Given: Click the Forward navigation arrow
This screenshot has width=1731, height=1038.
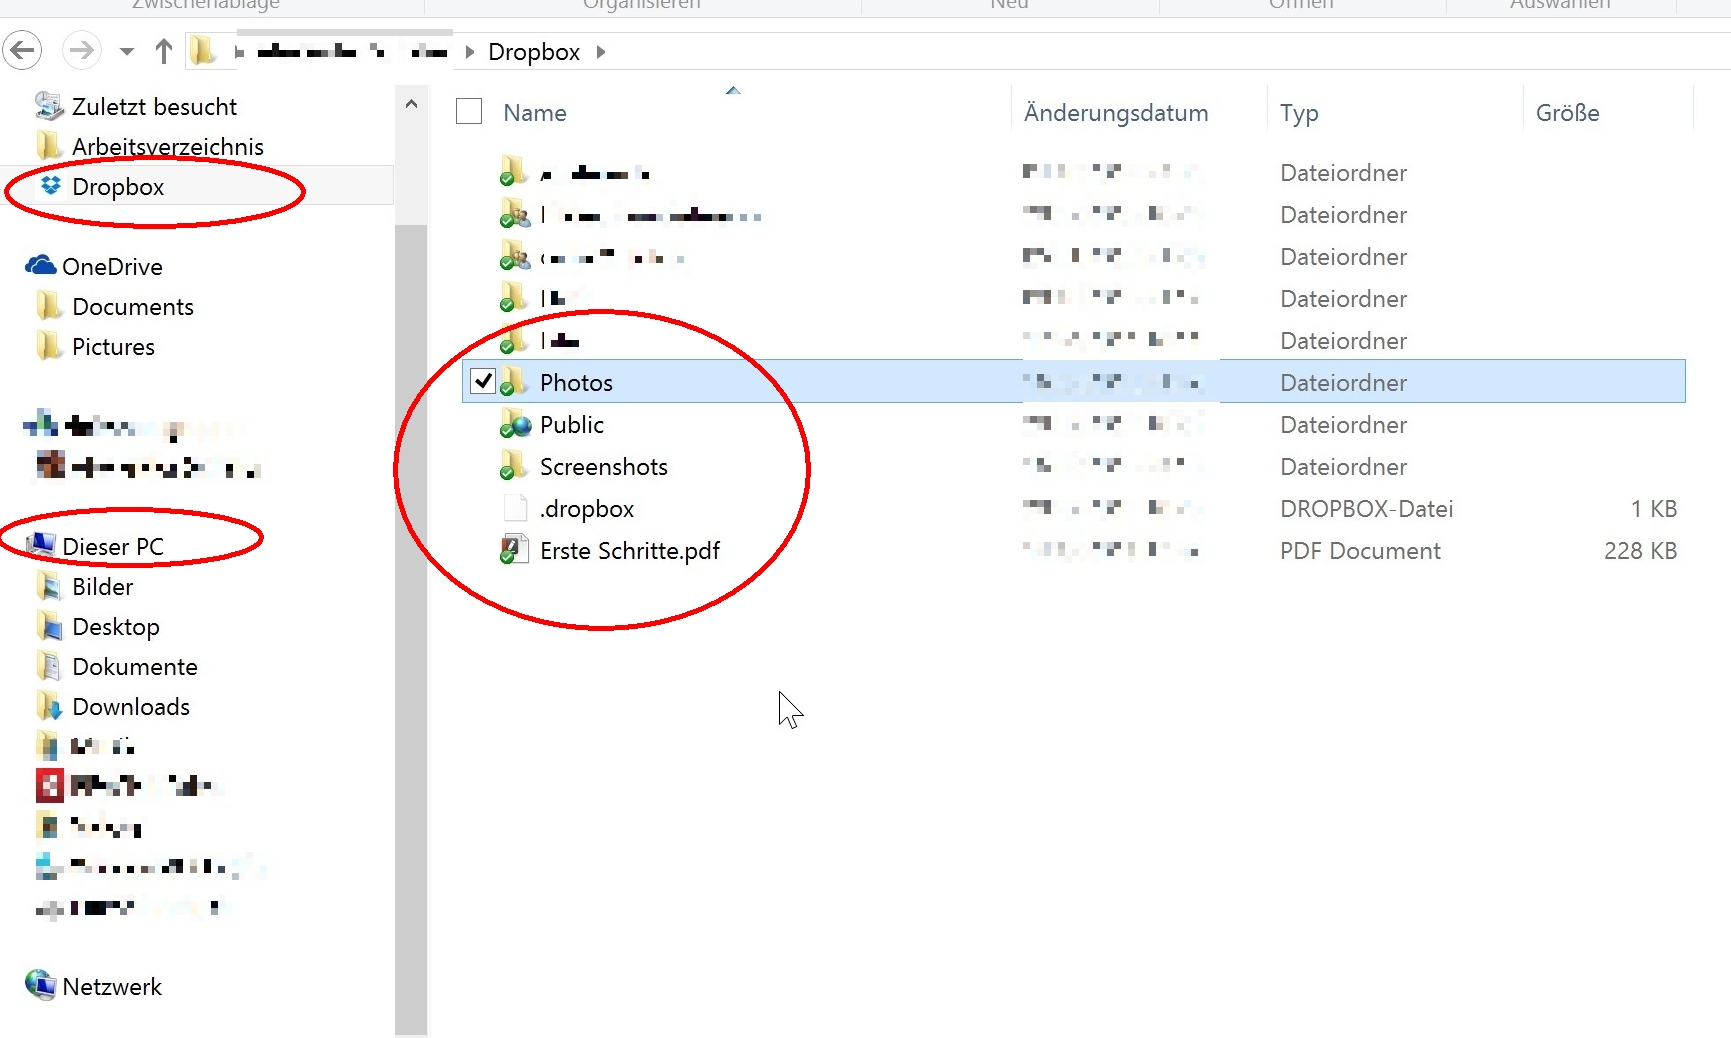Looking at the screenshot, I should click(x=81, y=51).
